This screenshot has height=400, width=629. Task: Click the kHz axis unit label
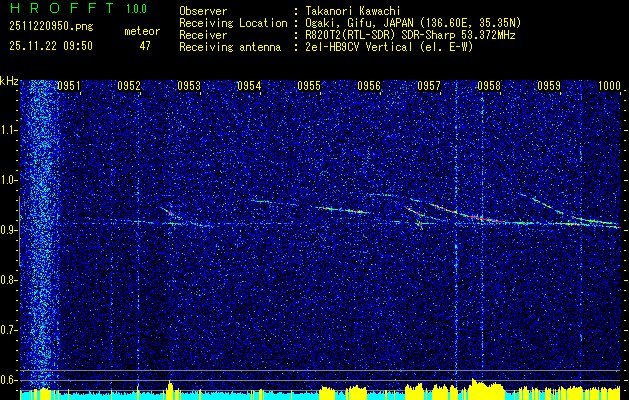pyautogui.click(x=9, y=81)
